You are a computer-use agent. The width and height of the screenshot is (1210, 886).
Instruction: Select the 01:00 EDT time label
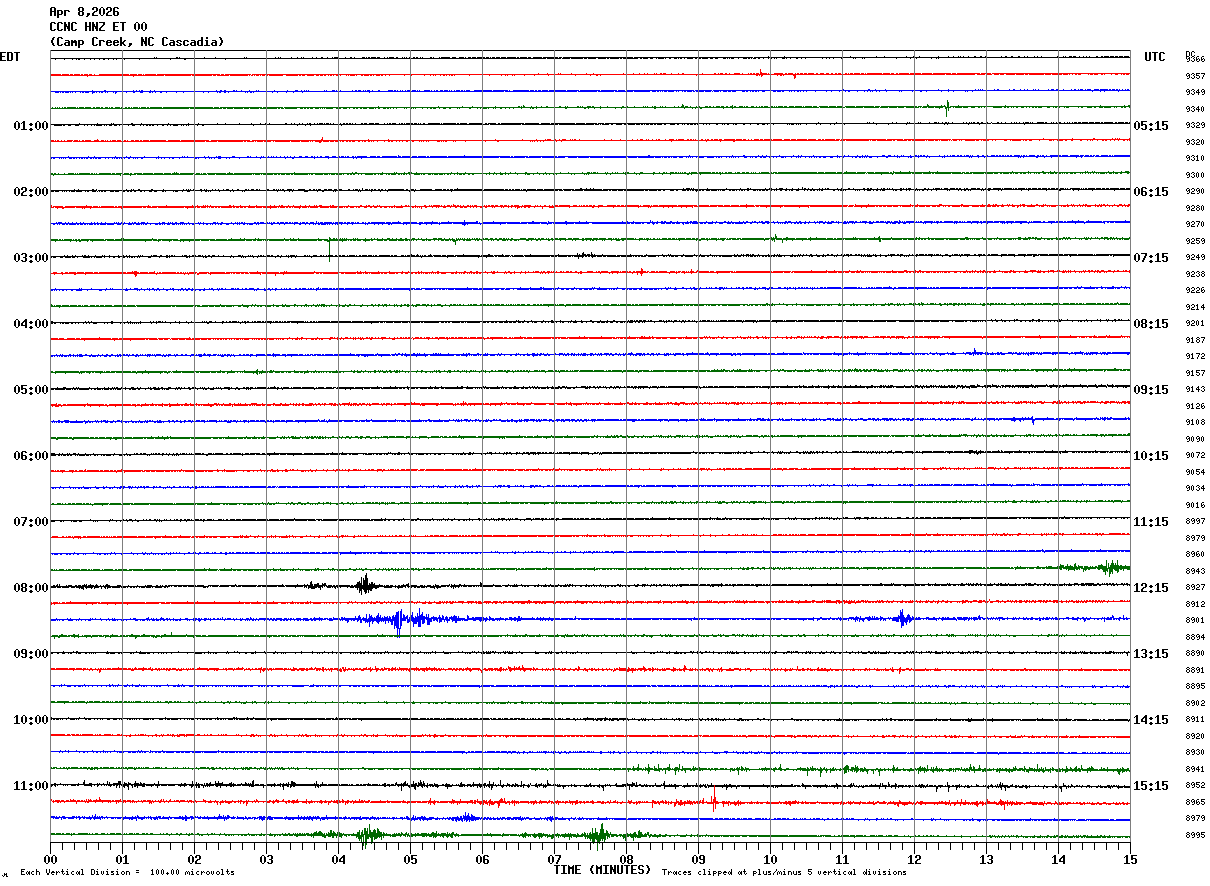31,126
